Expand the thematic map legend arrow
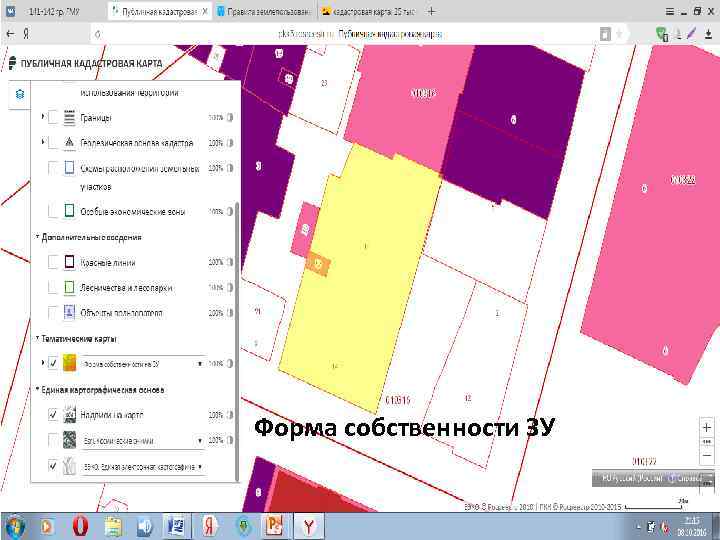 pos(43,362)
